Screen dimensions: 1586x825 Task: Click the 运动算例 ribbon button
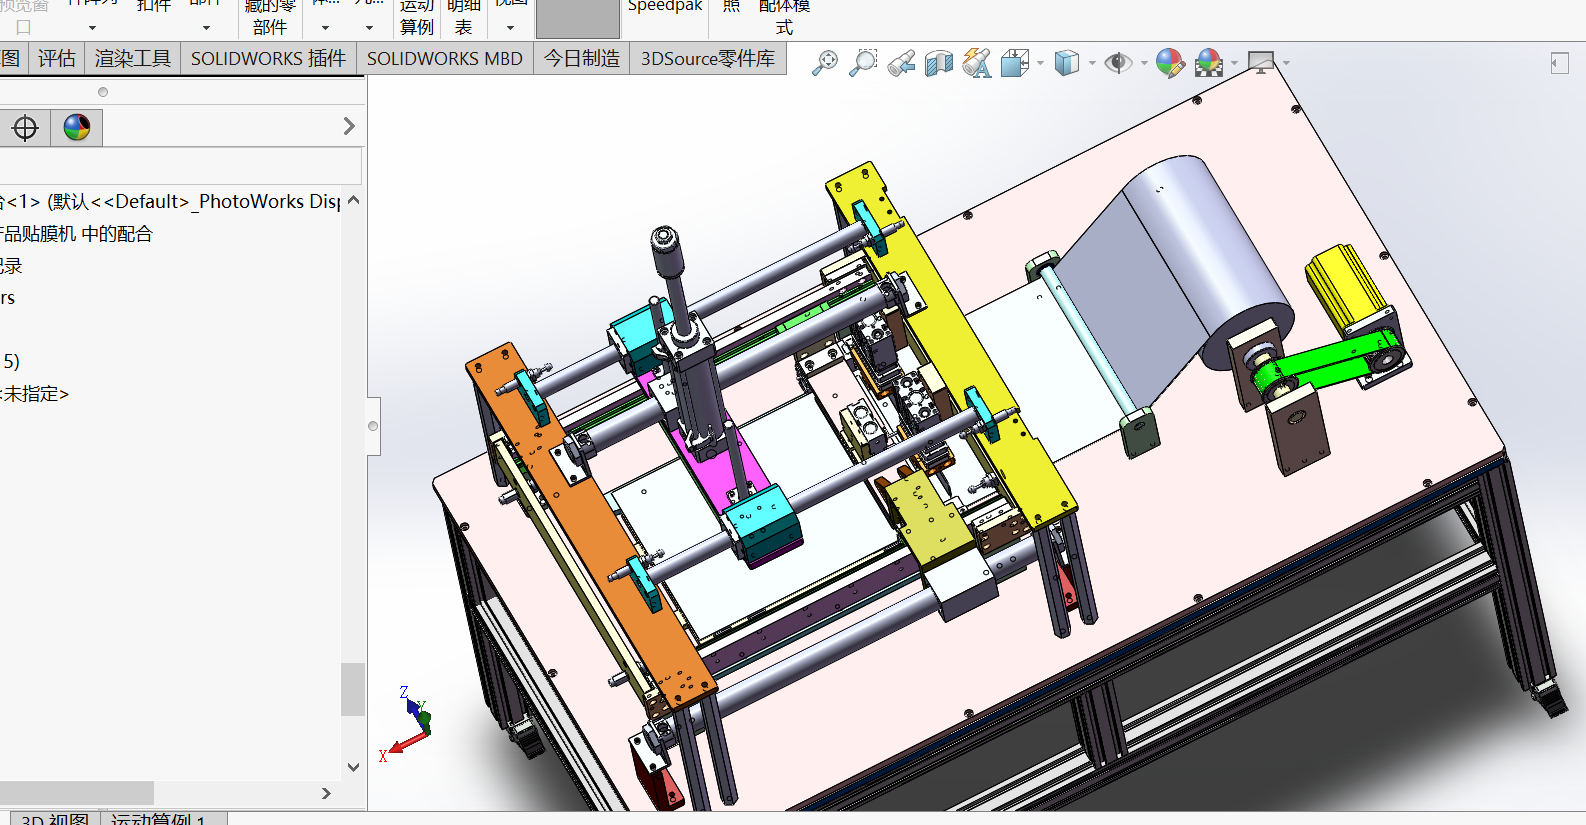[417, 17]
